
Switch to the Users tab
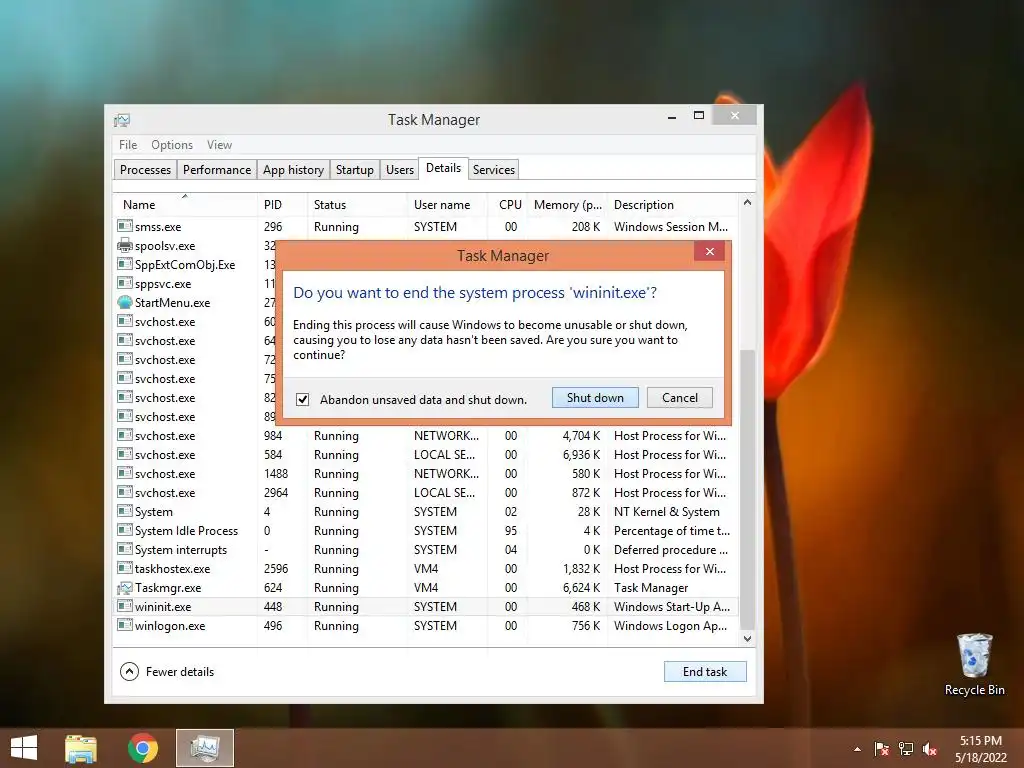tap(400, 170)
